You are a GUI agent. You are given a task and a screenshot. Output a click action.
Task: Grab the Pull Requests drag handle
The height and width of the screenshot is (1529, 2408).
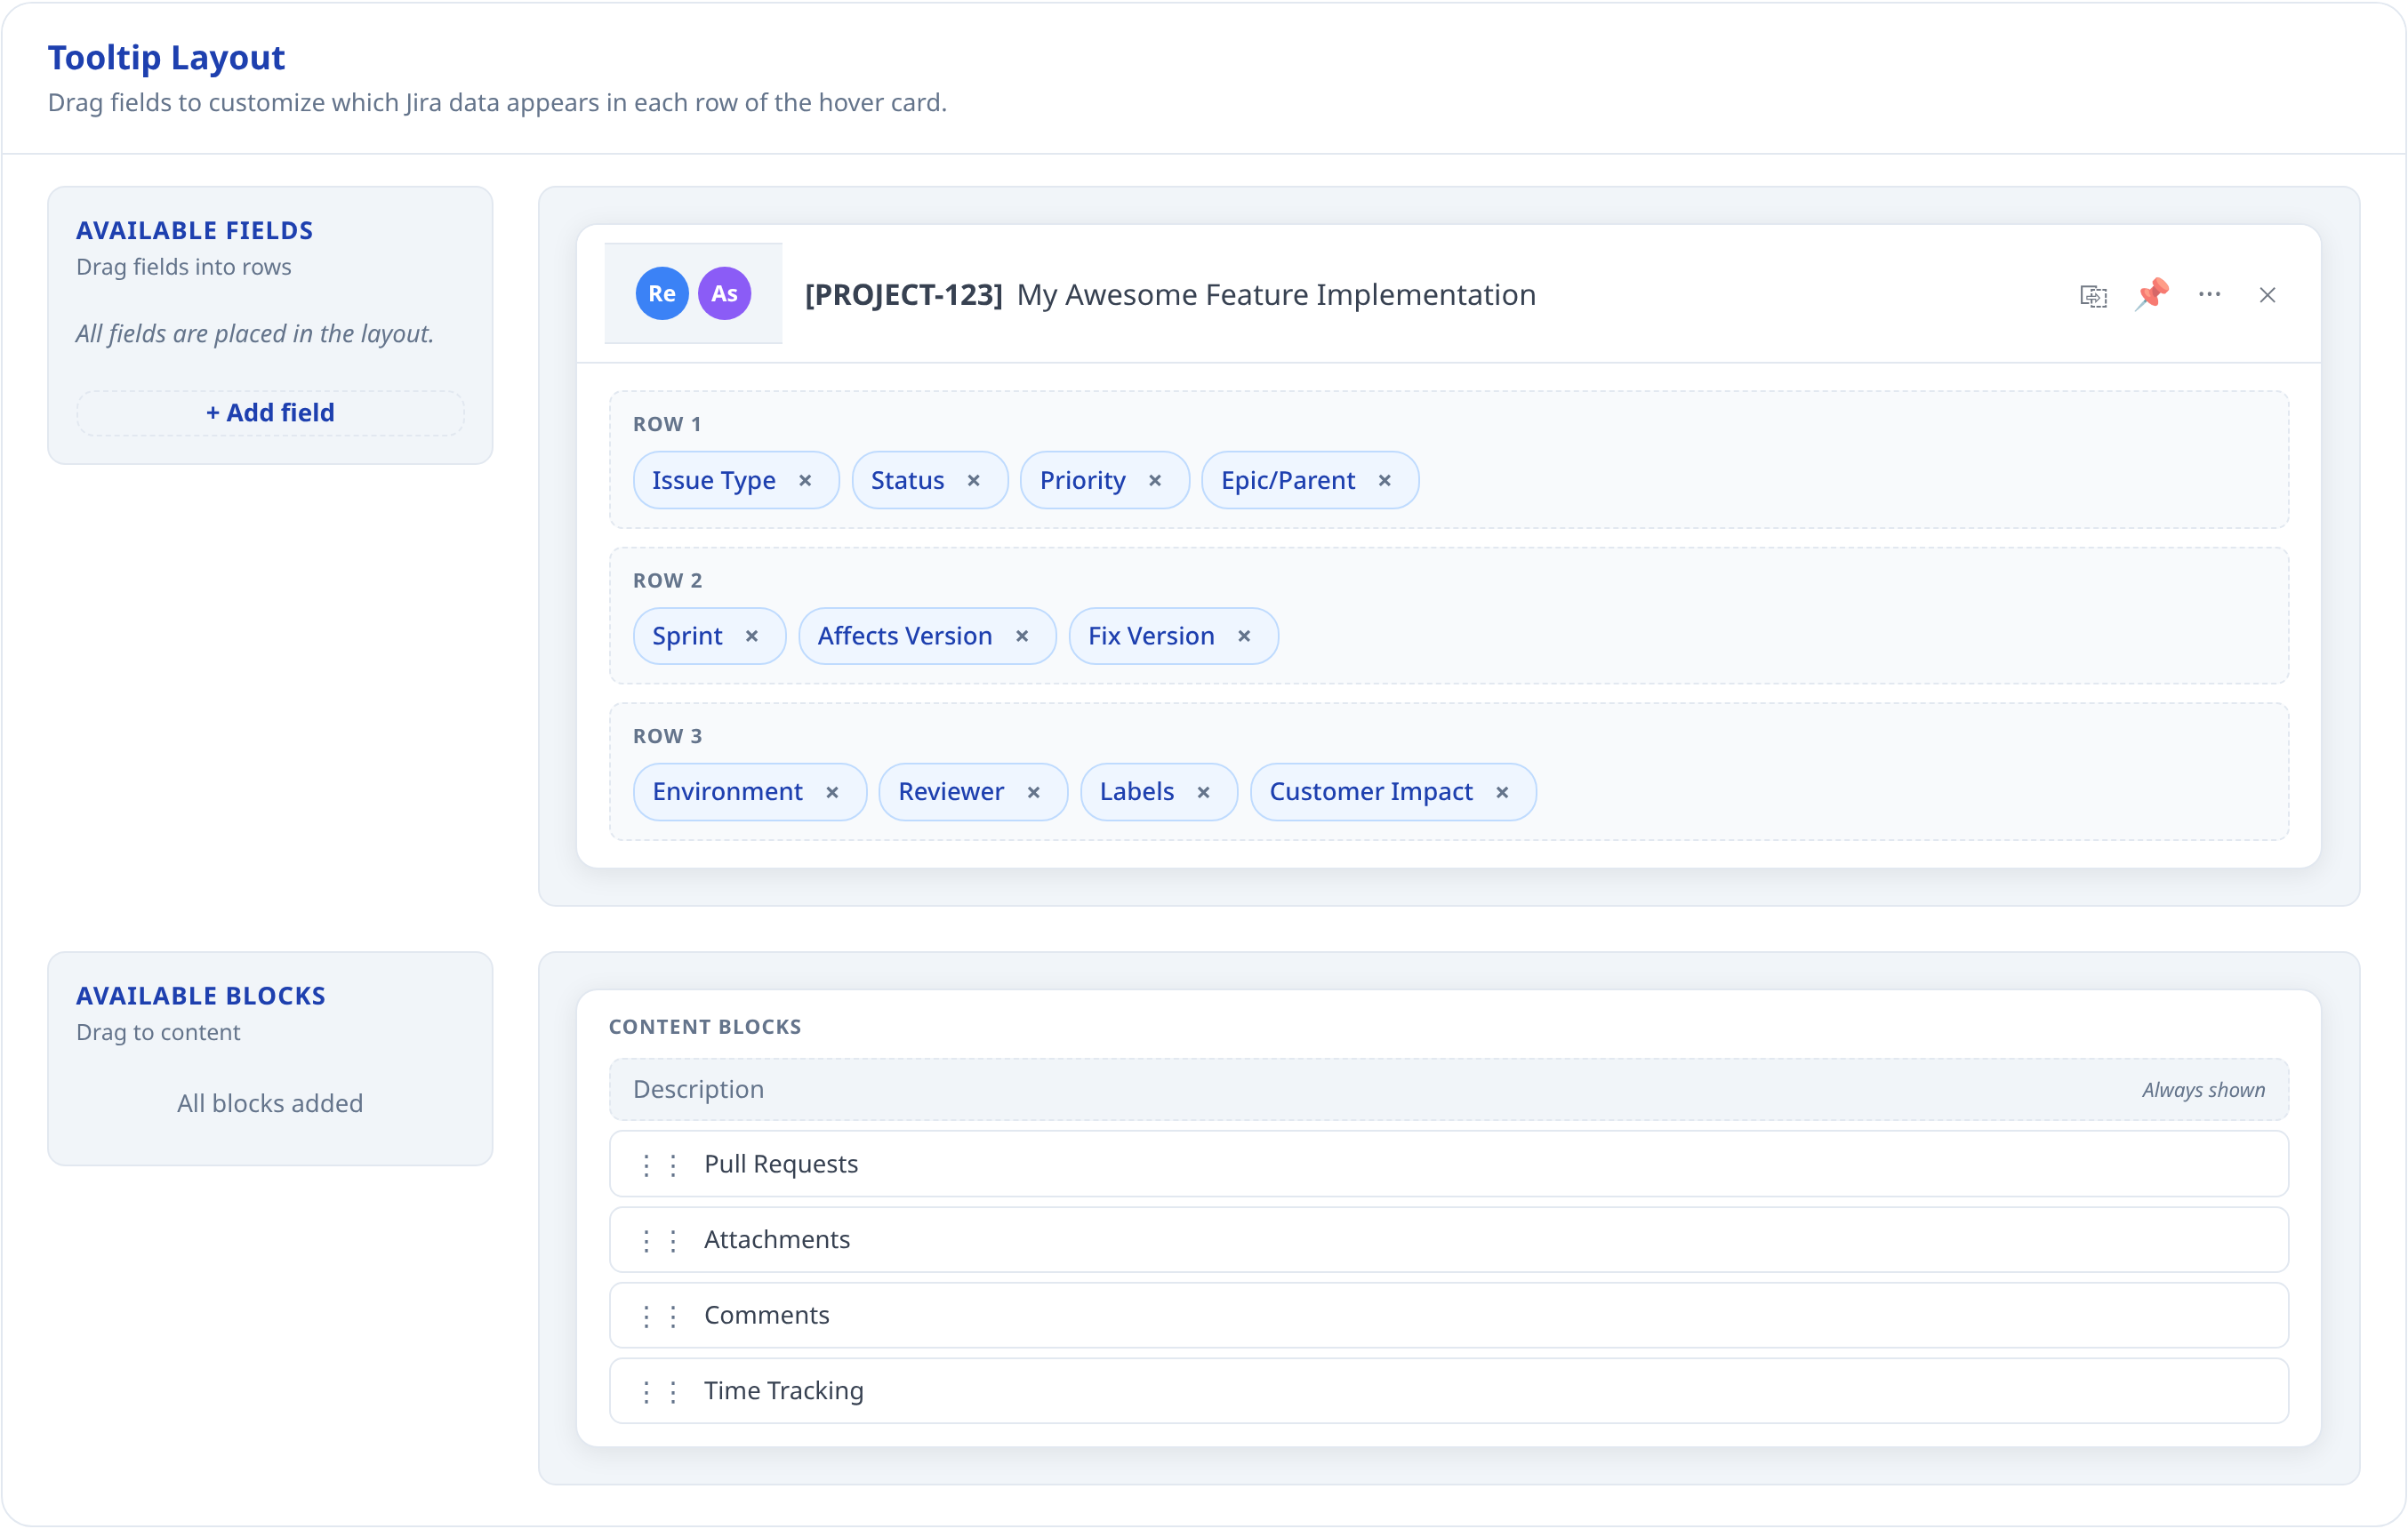[x=660, y=1165]
